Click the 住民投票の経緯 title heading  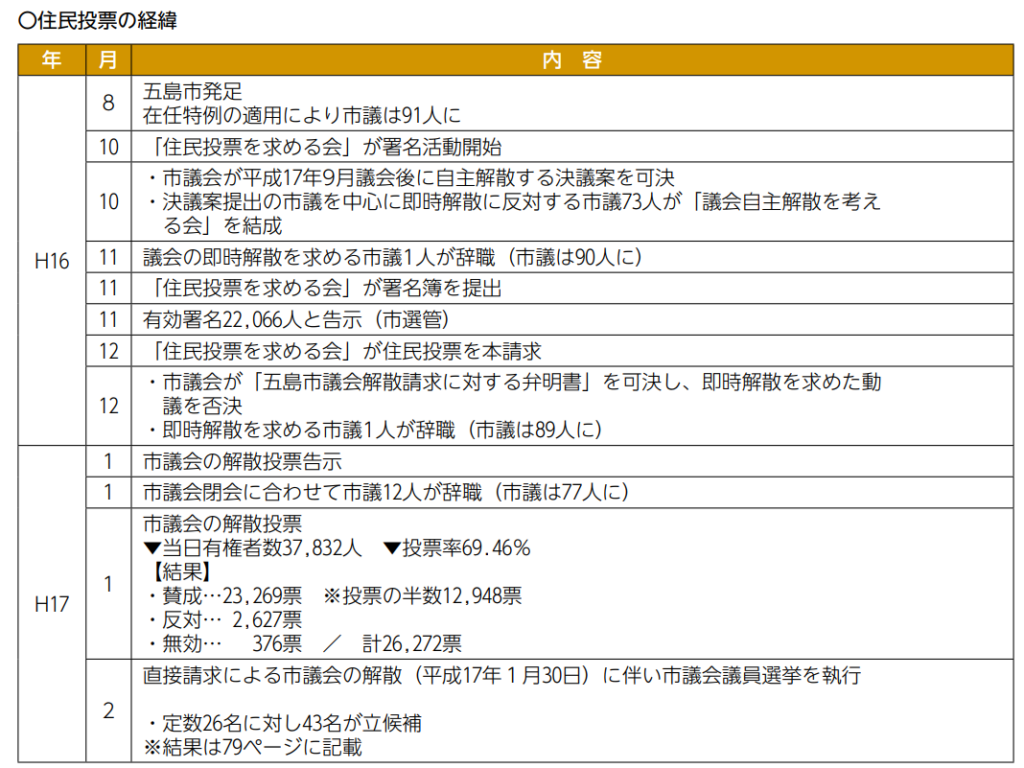point(98,20)
